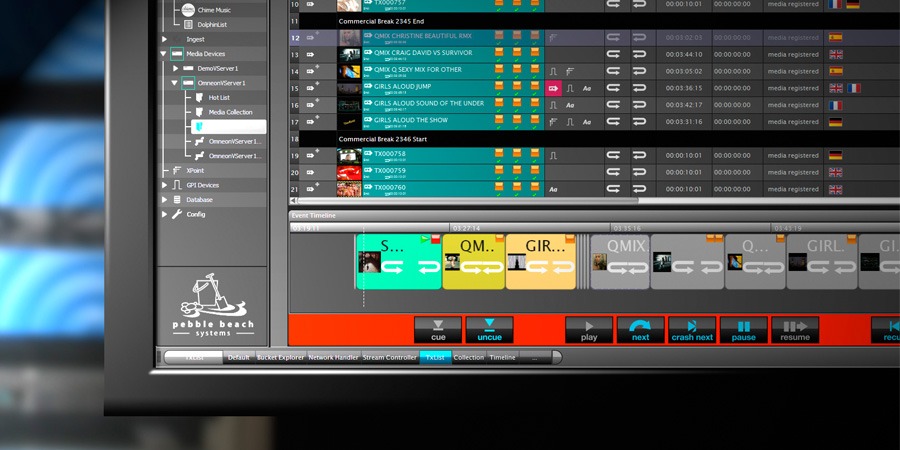The height and width of the screenshot is (450, 900).
Task: Click the crash next button
Action: (x=692, y=330)
